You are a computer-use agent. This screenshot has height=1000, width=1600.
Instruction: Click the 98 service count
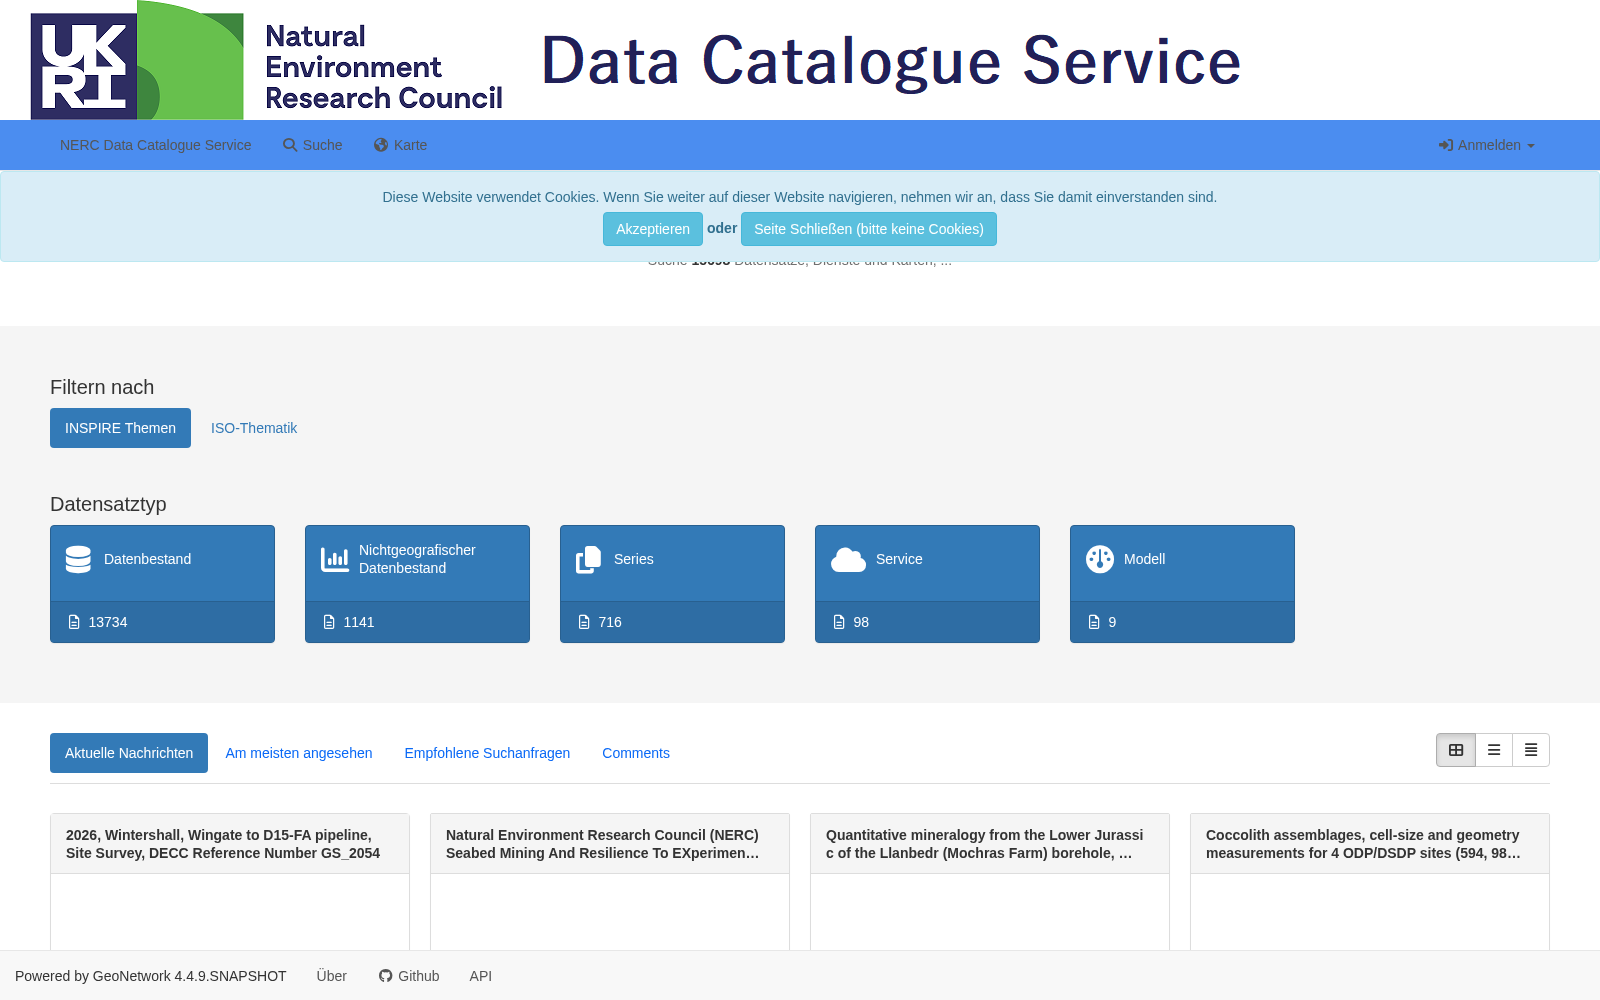pyautogui.click(x=861, y=622)
